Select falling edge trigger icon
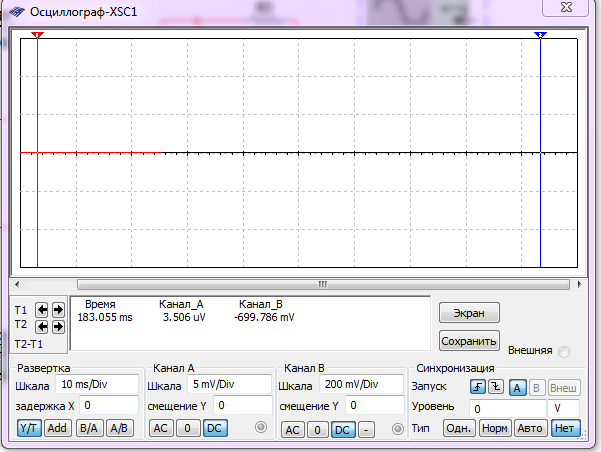 pyautogui.click(x=496, y=387)
